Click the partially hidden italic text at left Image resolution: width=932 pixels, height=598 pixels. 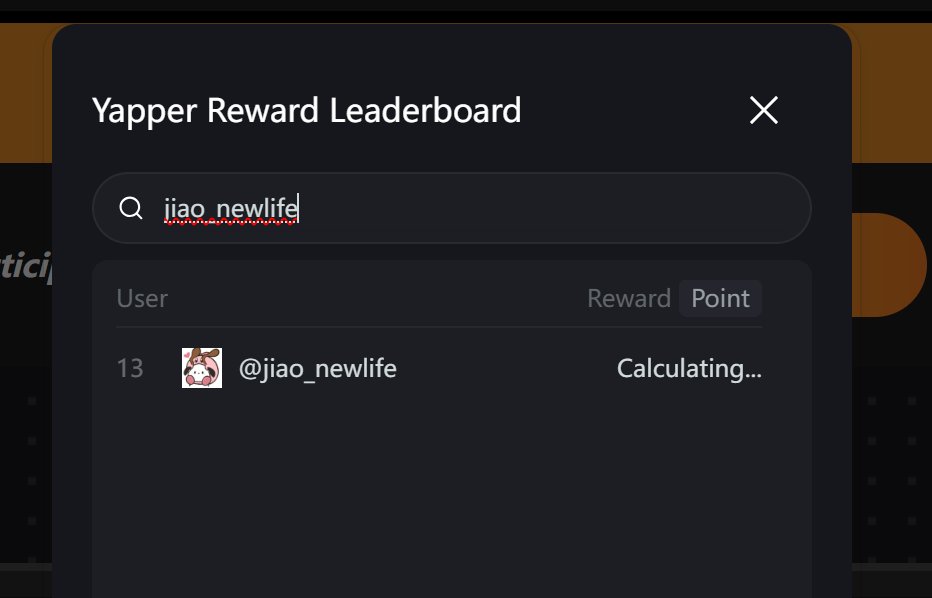[x=24, y=268]
